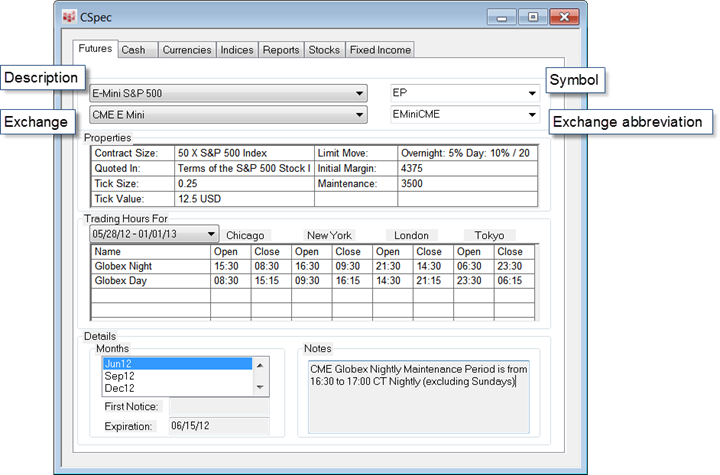Click the CSpec app icon in title bar
This screenshot has height=475, width=720.
69,17
